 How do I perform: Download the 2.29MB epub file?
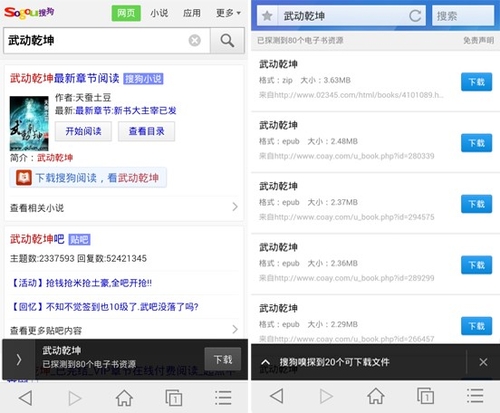tap(476, 326)
